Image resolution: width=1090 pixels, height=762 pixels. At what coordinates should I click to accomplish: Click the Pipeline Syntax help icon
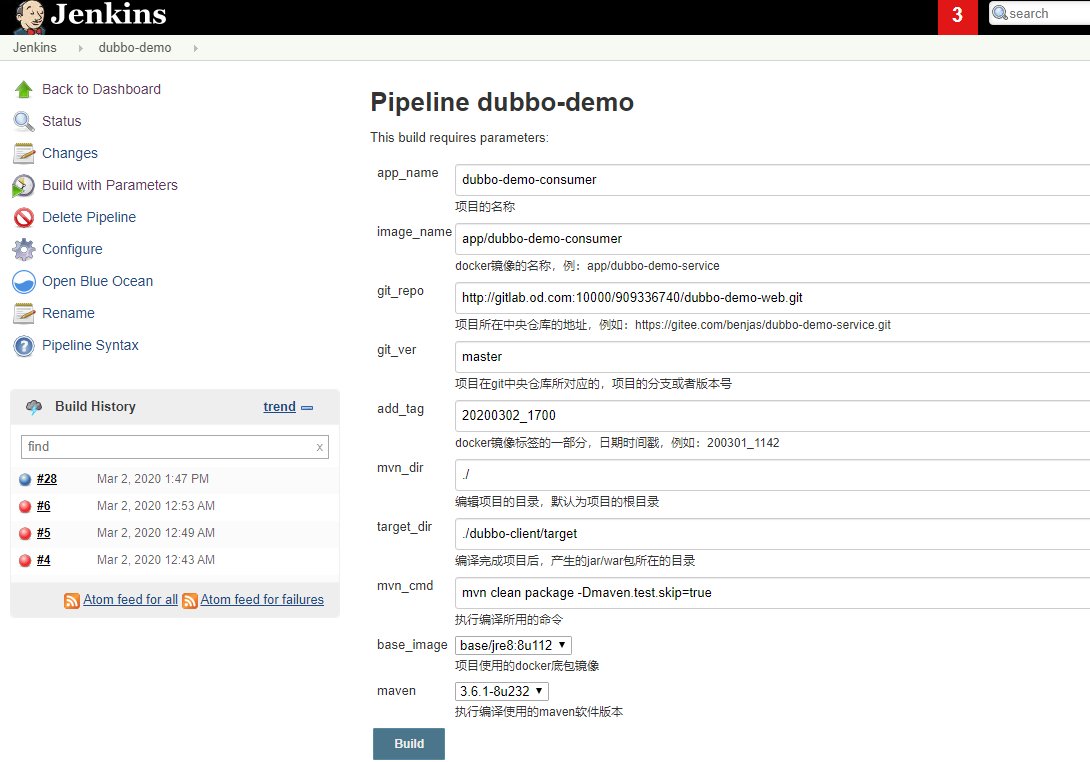[24, 346]
